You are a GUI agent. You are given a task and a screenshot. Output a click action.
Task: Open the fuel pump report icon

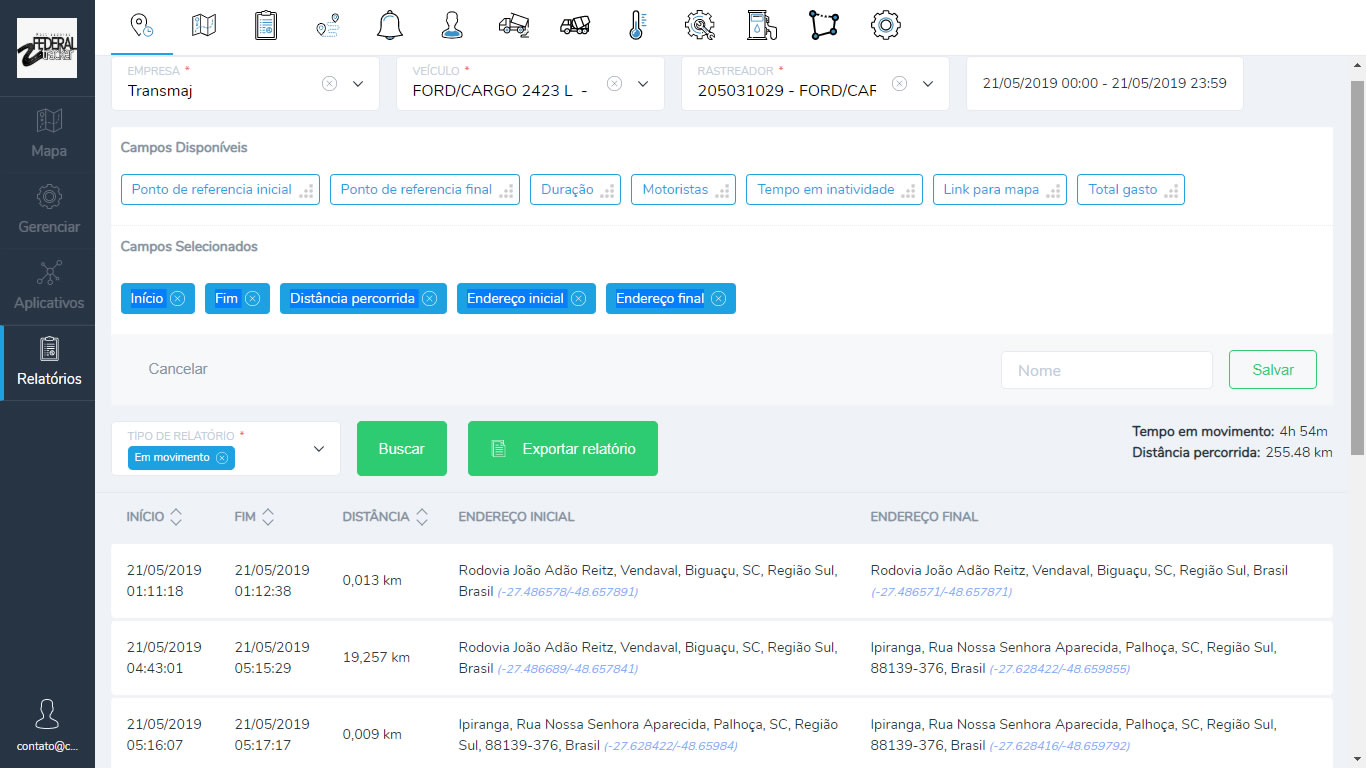pyautogui.click(x=762, y=25)
